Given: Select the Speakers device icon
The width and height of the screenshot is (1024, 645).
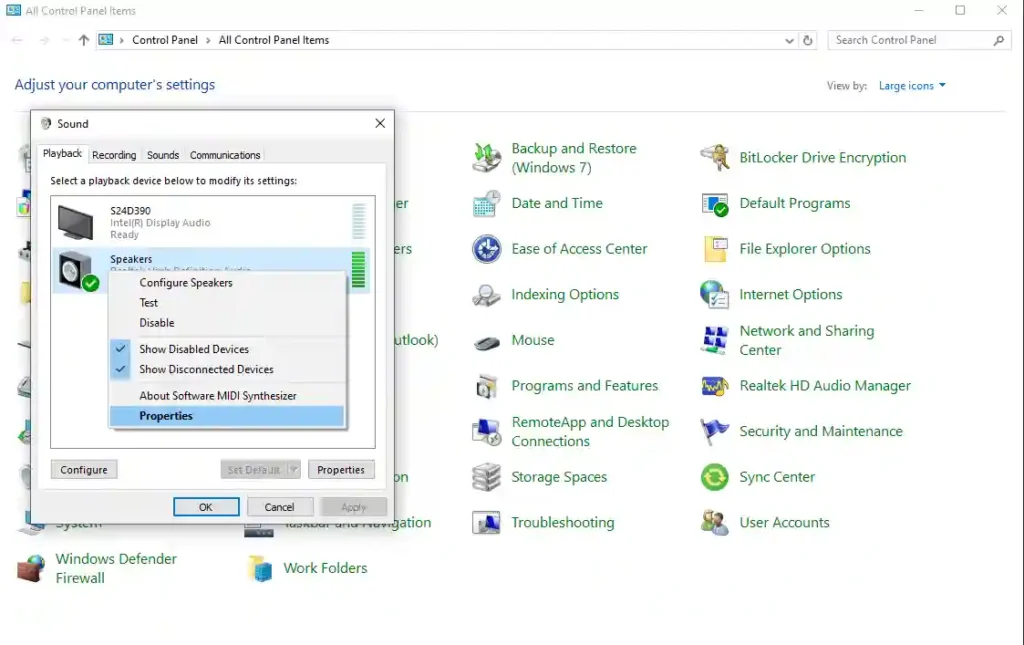Looking at the screenshot, I should (x=77, y=270).
